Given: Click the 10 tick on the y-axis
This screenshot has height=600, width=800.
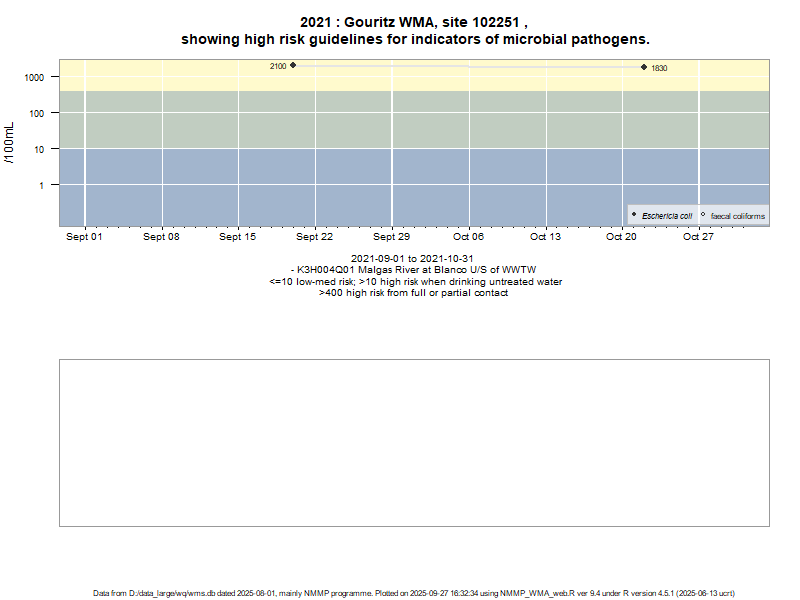Looking at the screenshot, I should 40,149.
